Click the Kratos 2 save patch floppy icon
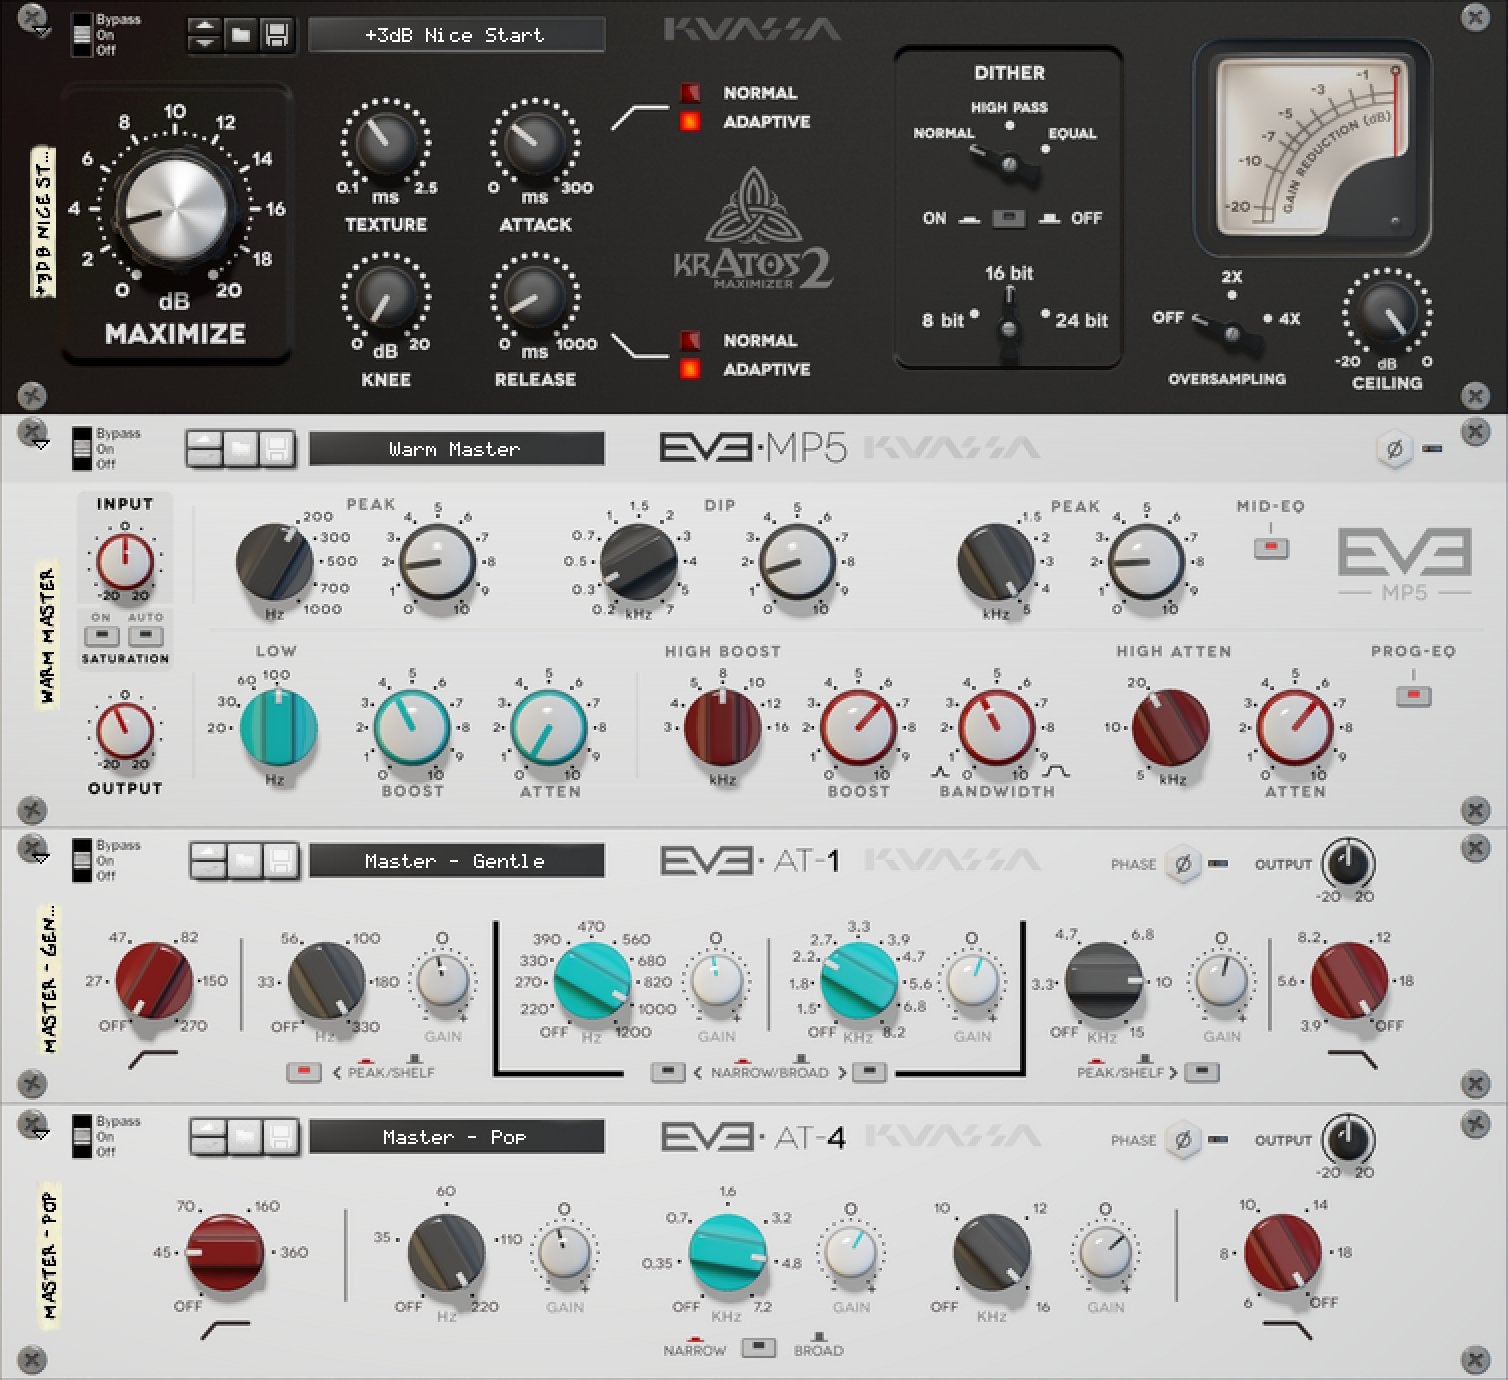 276,35
